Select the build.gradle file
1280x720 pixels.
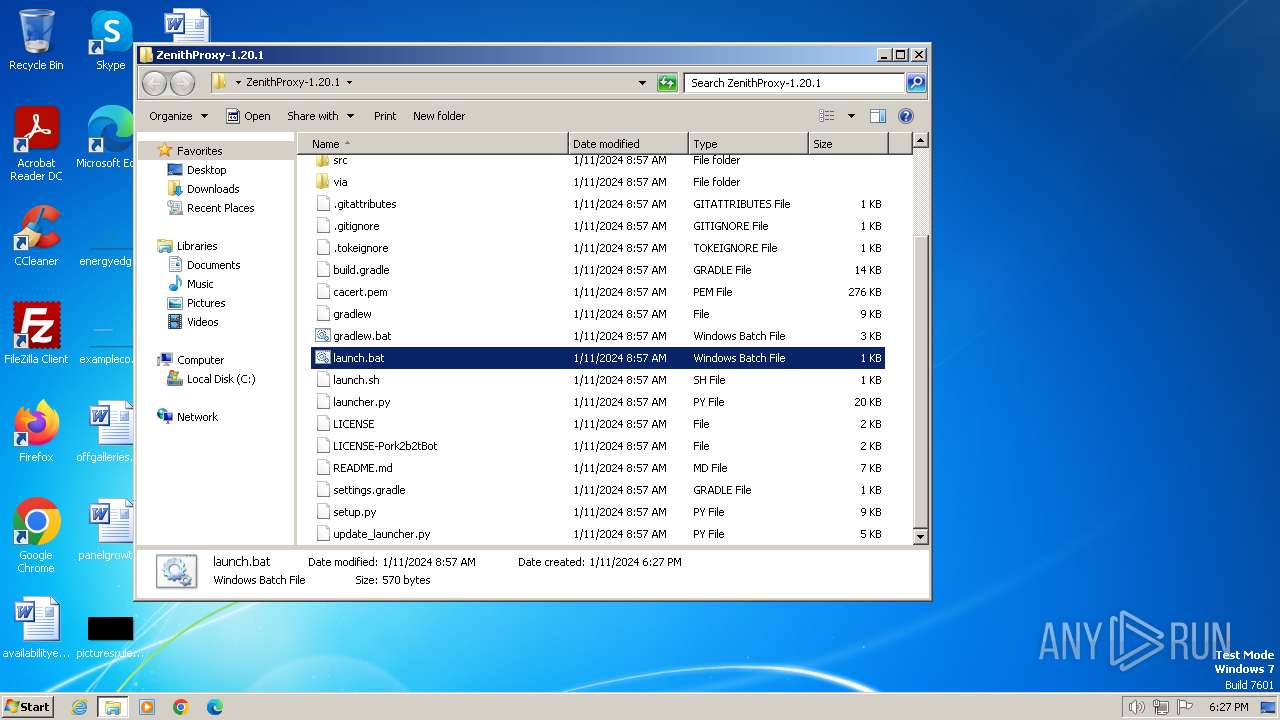tap(597, 270)
